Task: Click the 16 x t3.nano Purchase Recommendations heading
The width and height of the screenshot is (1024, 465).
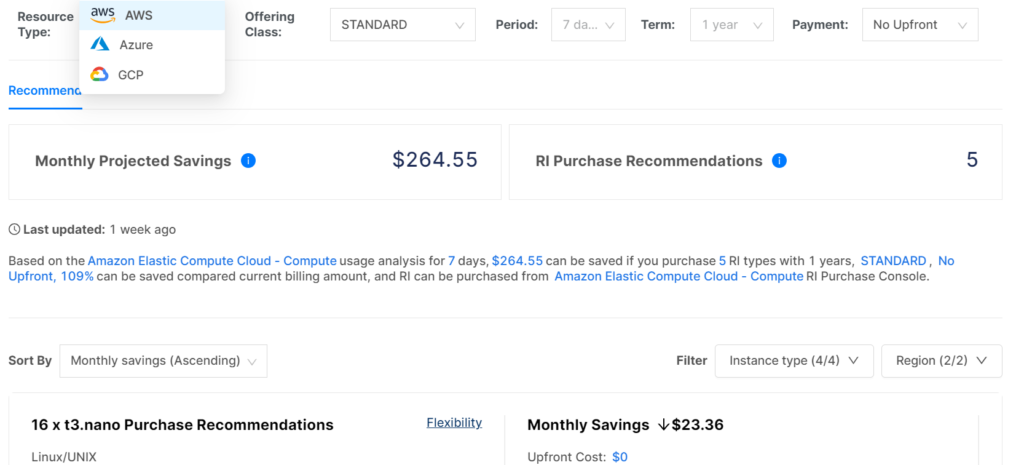Action: coord(182,425)
